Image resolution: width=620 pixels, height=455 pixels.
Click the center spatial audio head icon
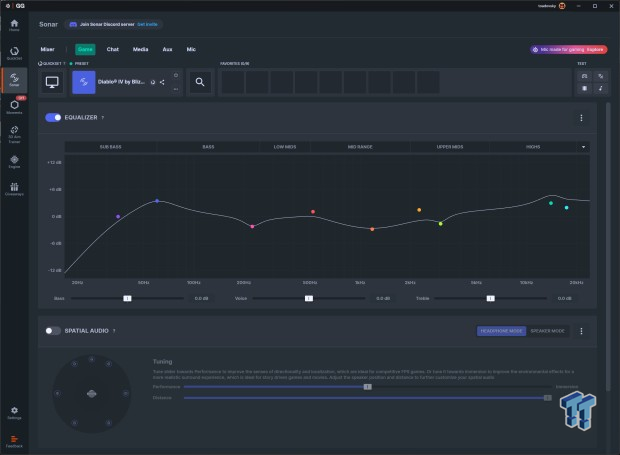(x=91, y=394)
